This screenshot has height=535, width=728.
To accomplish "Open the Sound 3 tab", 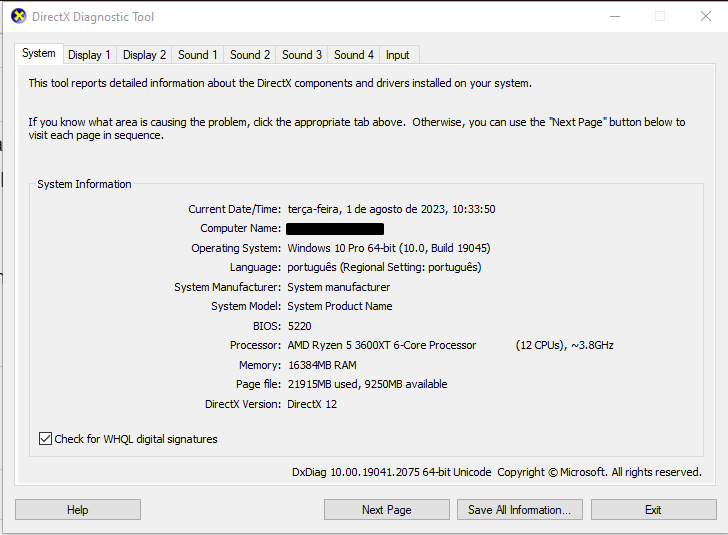I will click(302, 55).
